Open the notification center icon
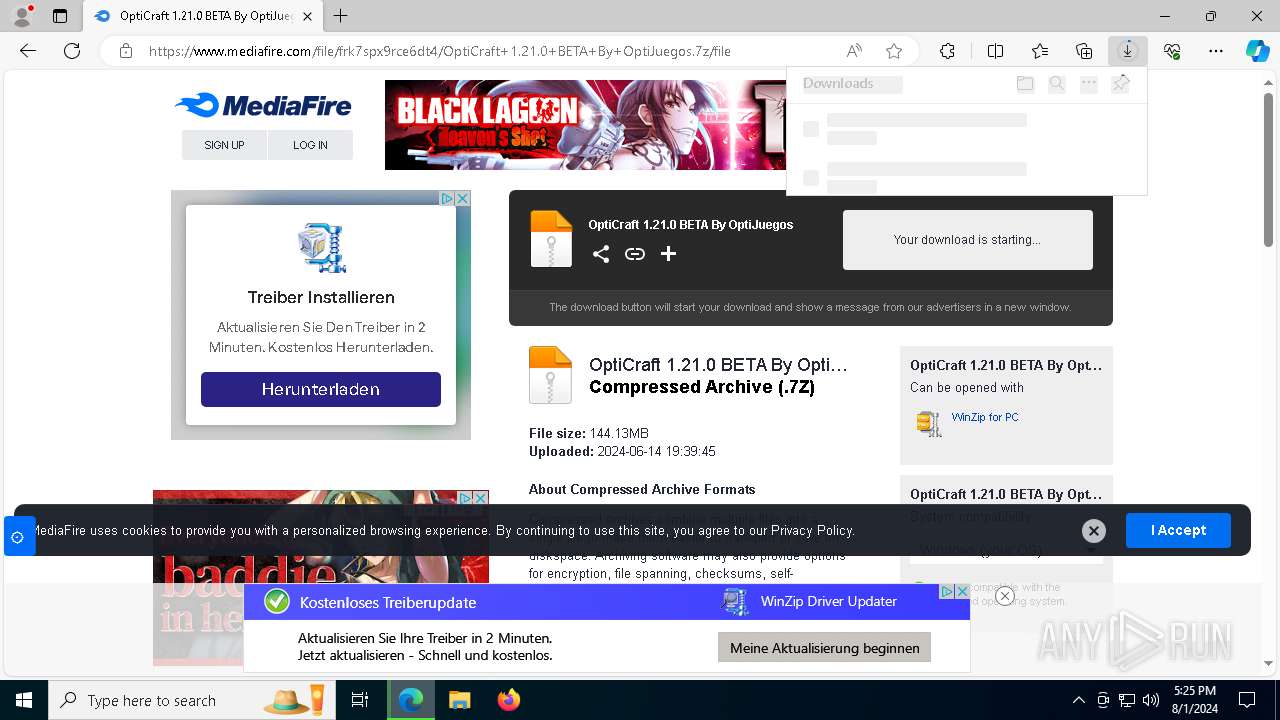 coord(1247,700)
